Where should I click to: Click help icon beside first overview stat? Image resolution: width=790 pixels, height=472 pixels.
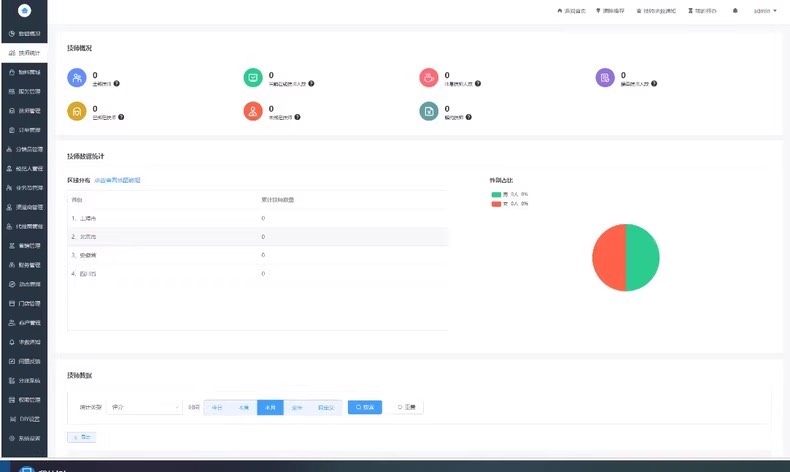click(116, 84)
